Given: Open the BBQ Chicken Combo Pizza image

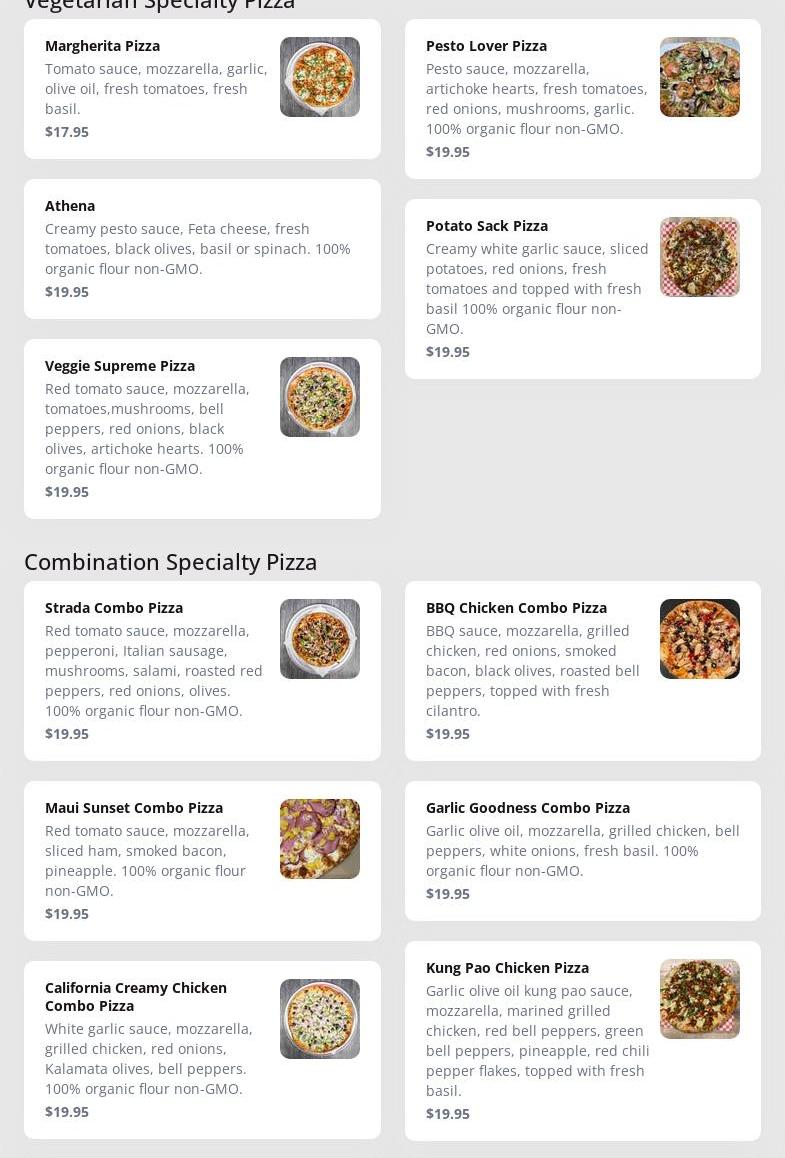Looking at the screenshot, I should (x=699, y=639).
